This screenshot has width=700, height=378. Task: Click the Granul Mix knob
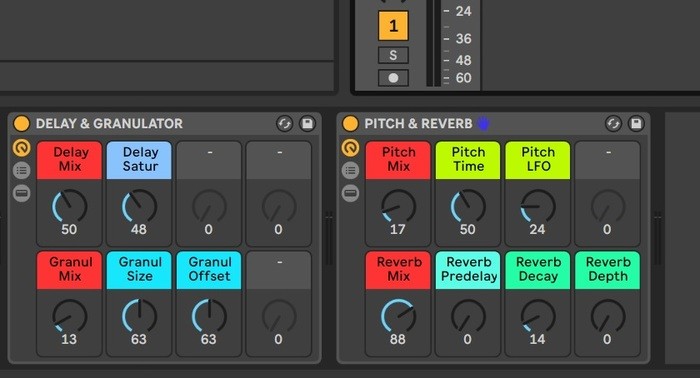click(69, 316)
